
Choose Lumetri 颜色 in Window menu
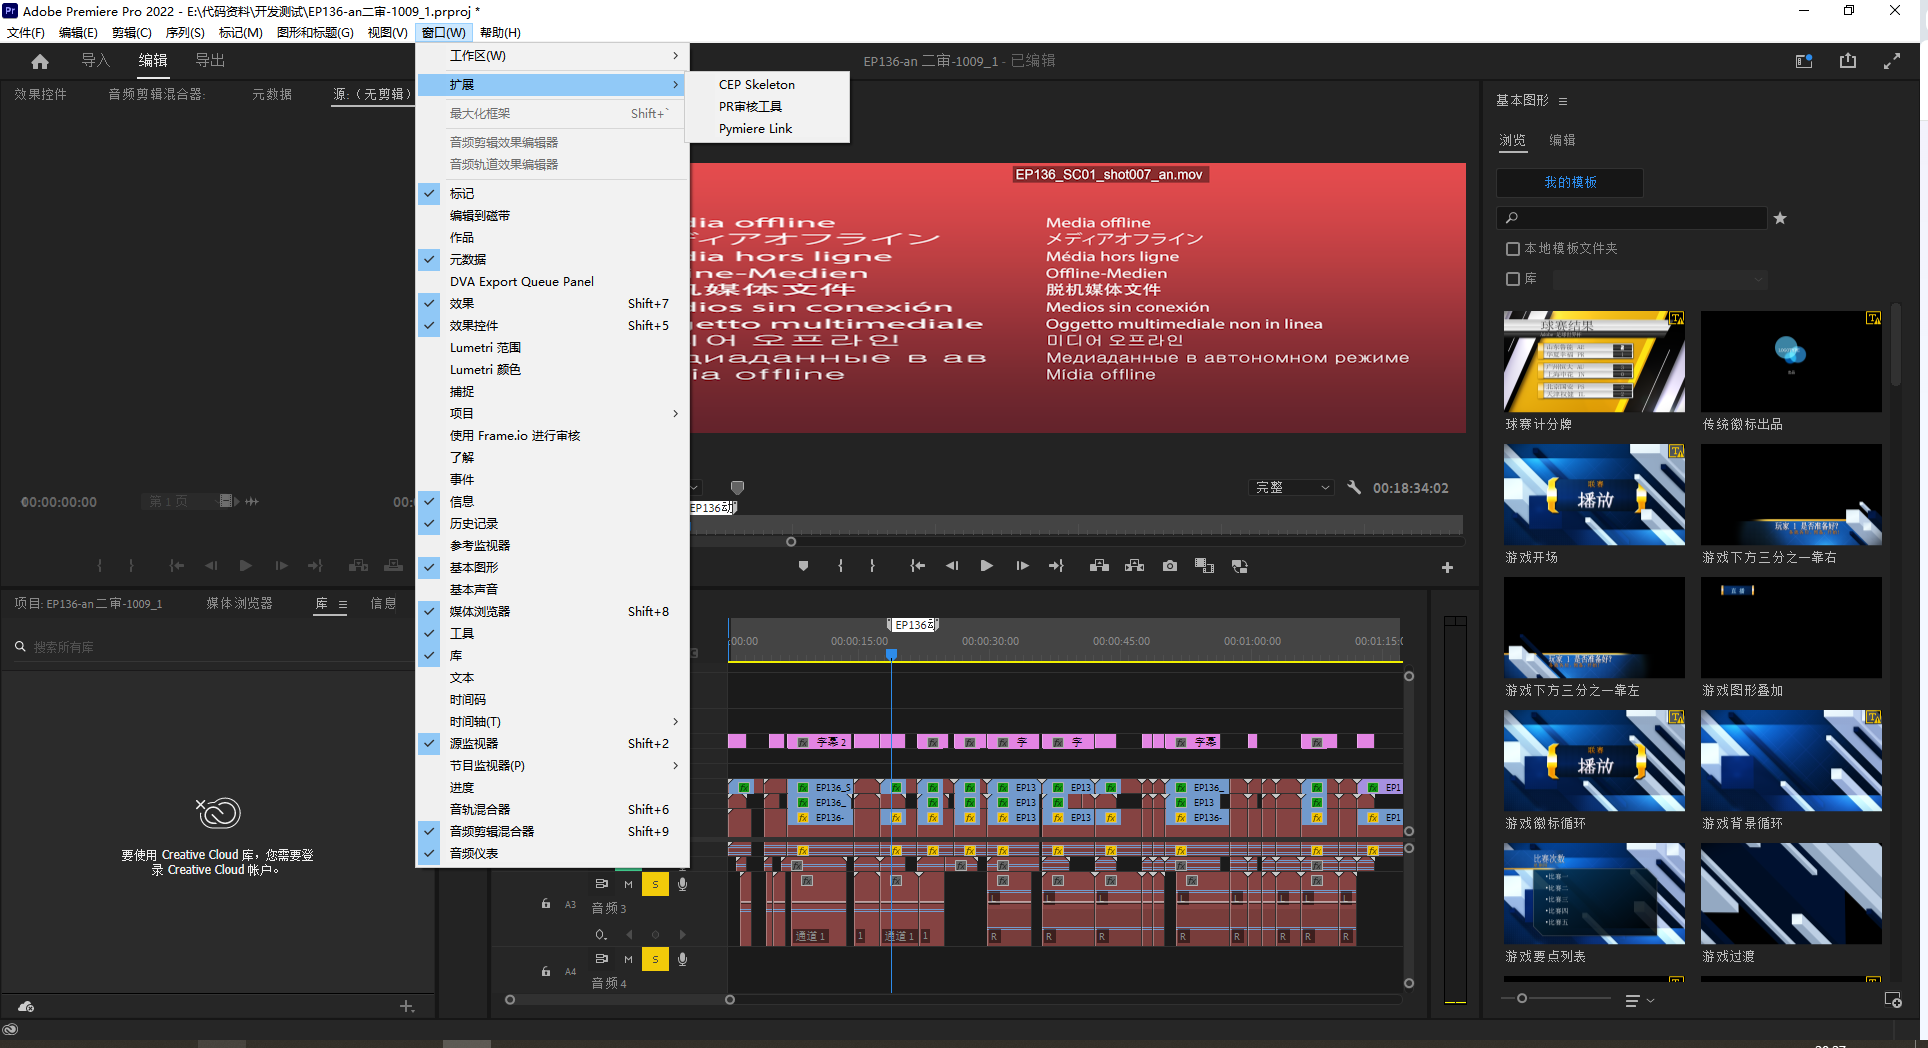485,370
